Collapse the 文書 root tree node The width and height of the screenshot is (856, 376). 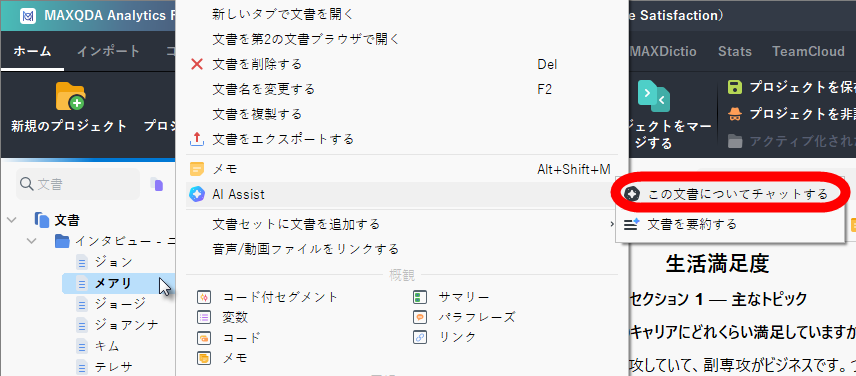(x=11, y=220)
